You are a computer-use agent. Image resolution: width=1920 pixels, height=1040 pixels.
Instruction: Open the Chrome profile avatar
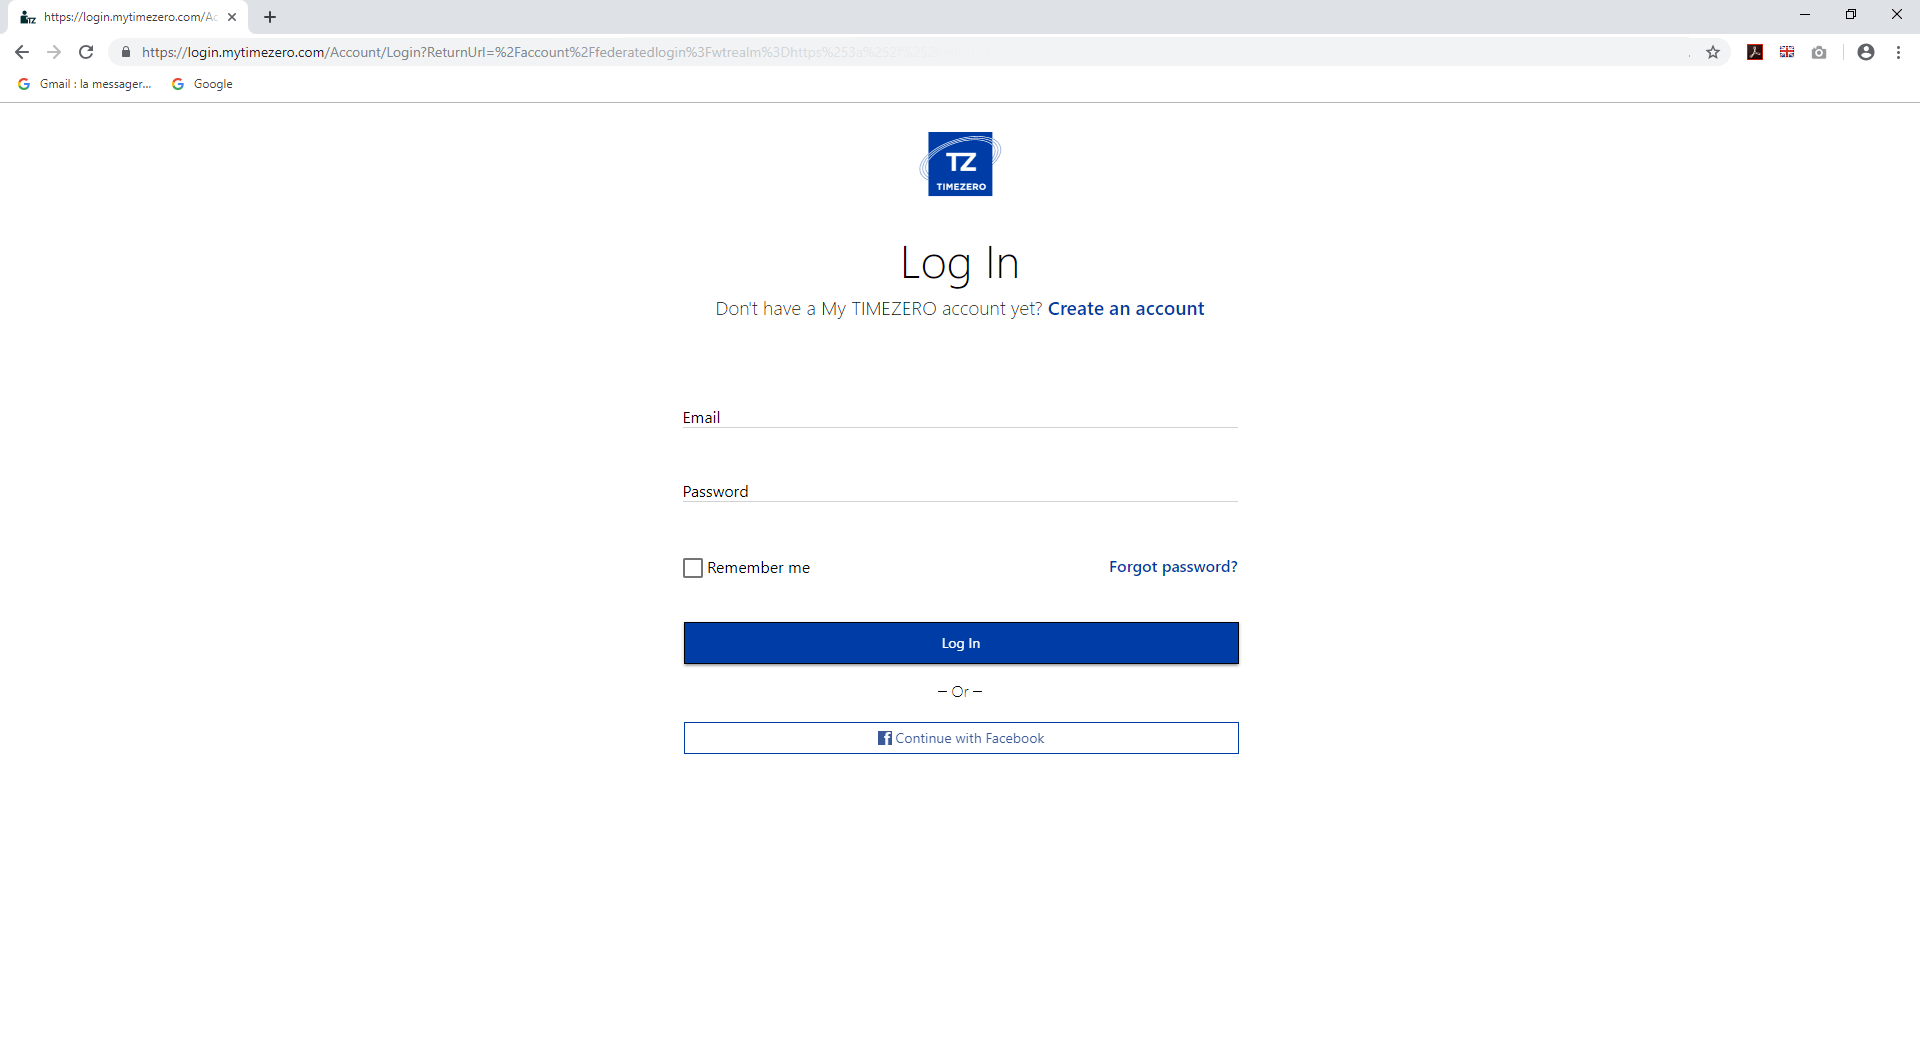click(1866, 52)
